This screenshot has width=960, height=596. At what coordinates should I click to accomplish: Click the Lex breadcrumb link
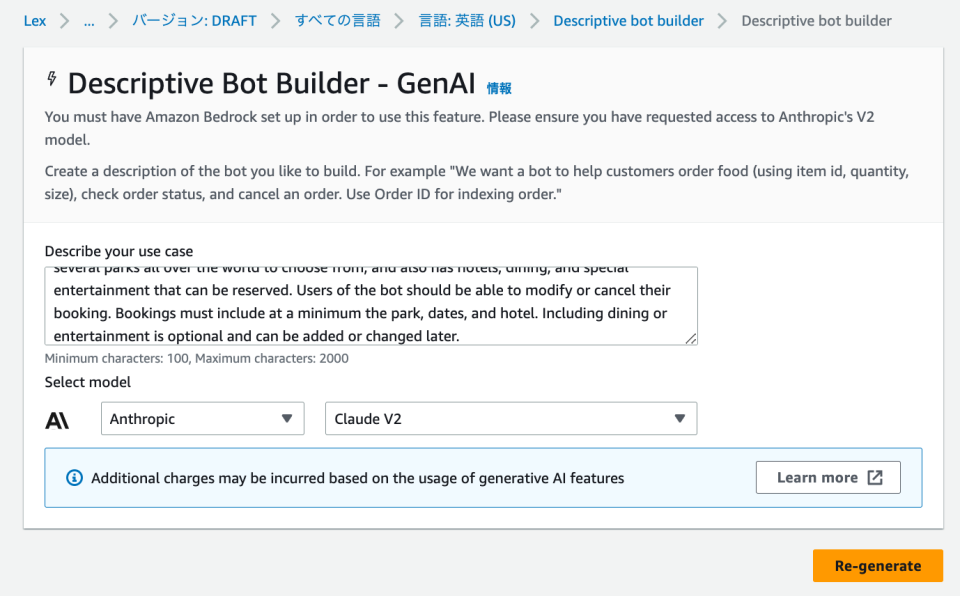point(34,20)
